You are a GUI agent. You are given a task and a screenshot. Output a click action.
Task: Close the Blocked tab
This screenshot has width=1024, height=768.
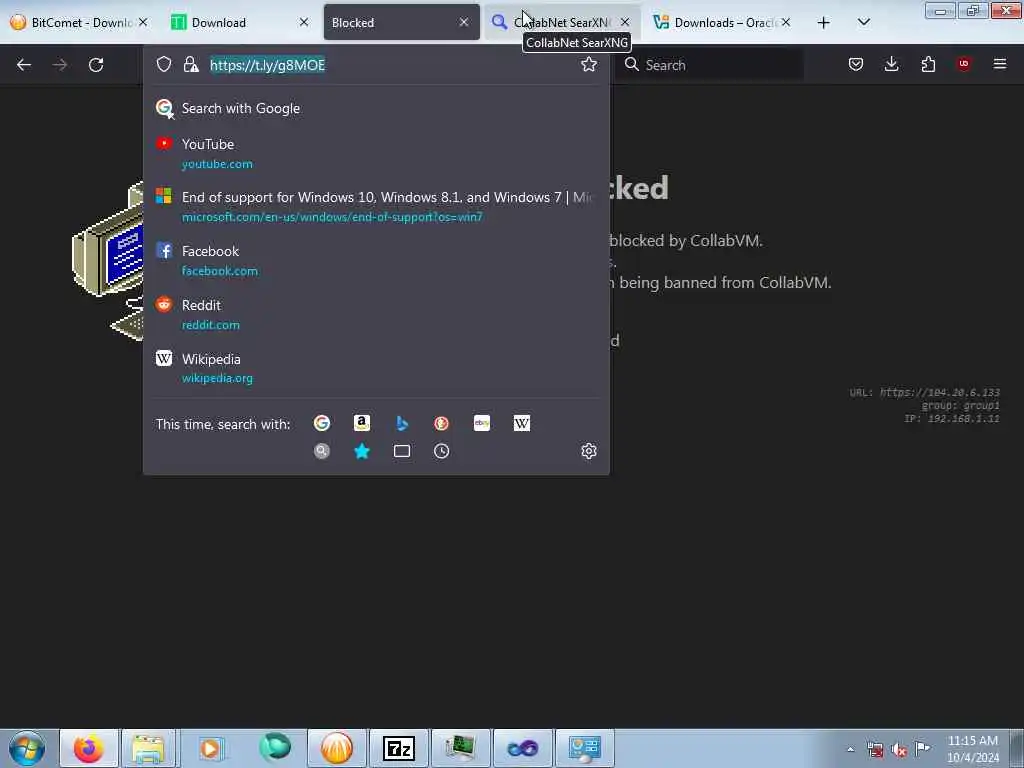tap(464, 22)
